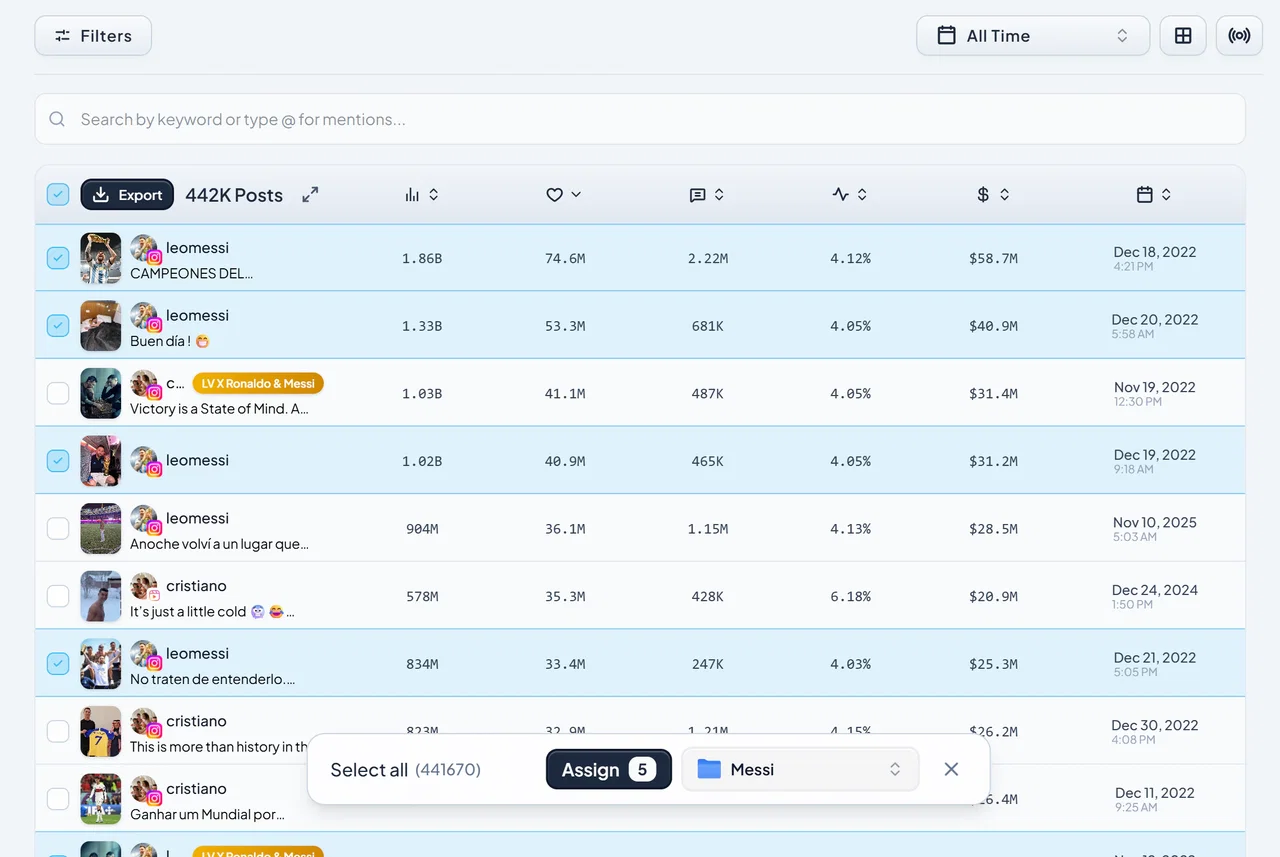This screenshot has width=1280, height=857.
Task: Check the It's just a little cold row
Action: coord(58,596)
